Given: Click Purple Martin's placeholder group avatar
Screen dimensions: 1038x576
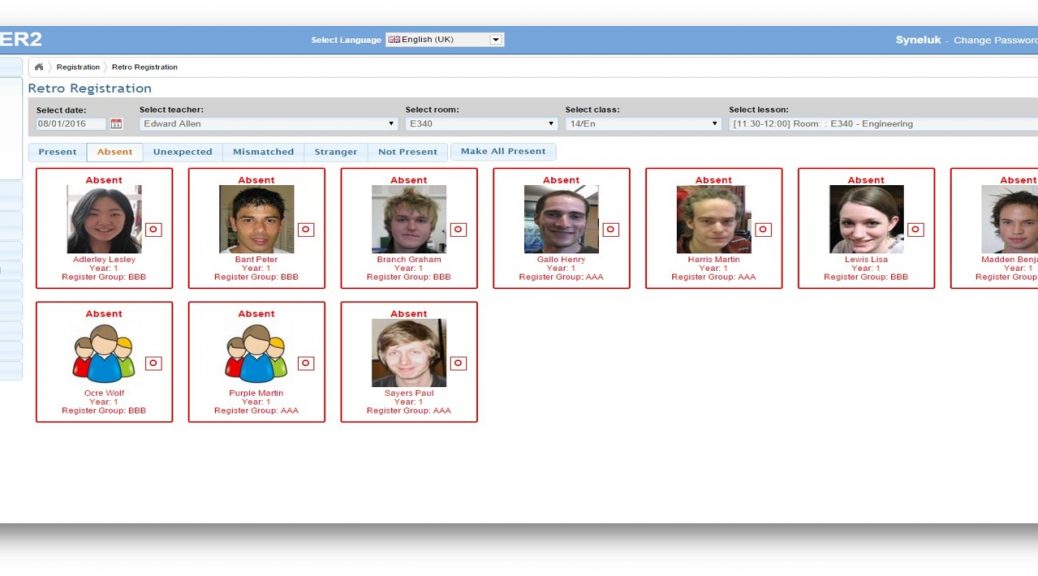Looking at the screenshot, I should coord(256,353).
